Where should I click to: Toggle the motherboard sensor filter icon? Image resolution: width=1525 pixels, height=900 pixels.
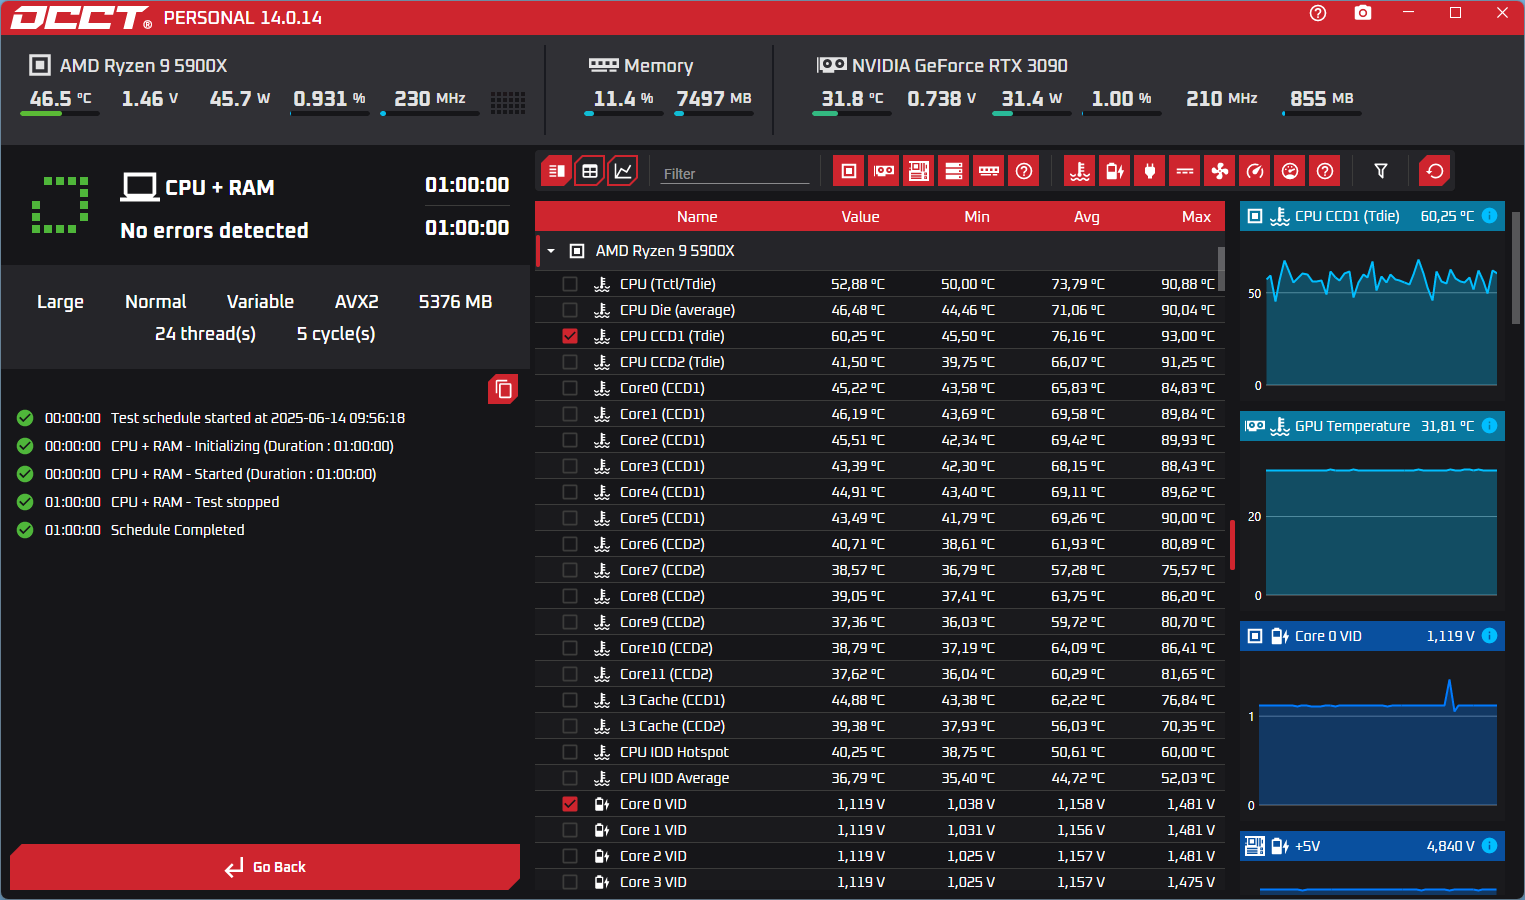(x=919, y=171)
